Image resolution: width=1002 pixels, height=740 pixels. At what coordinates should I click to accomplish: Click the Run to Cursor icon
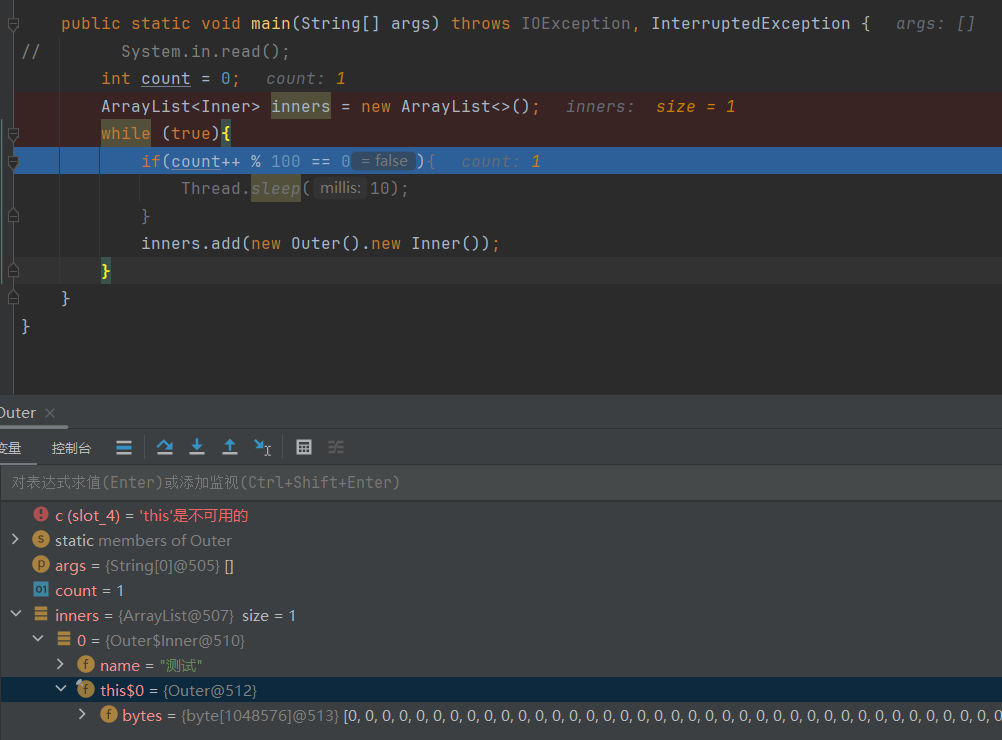pos(262,447)
